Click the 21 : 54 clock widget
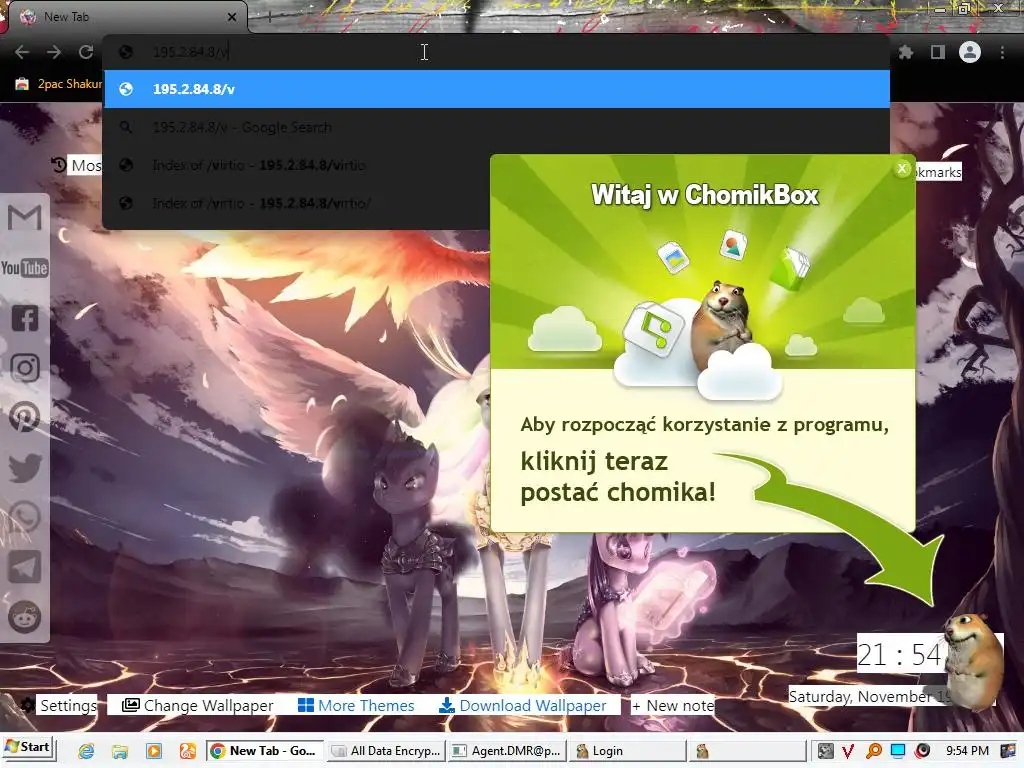The width and height of the screenshot is (1024, 768). tap(899, 655)
